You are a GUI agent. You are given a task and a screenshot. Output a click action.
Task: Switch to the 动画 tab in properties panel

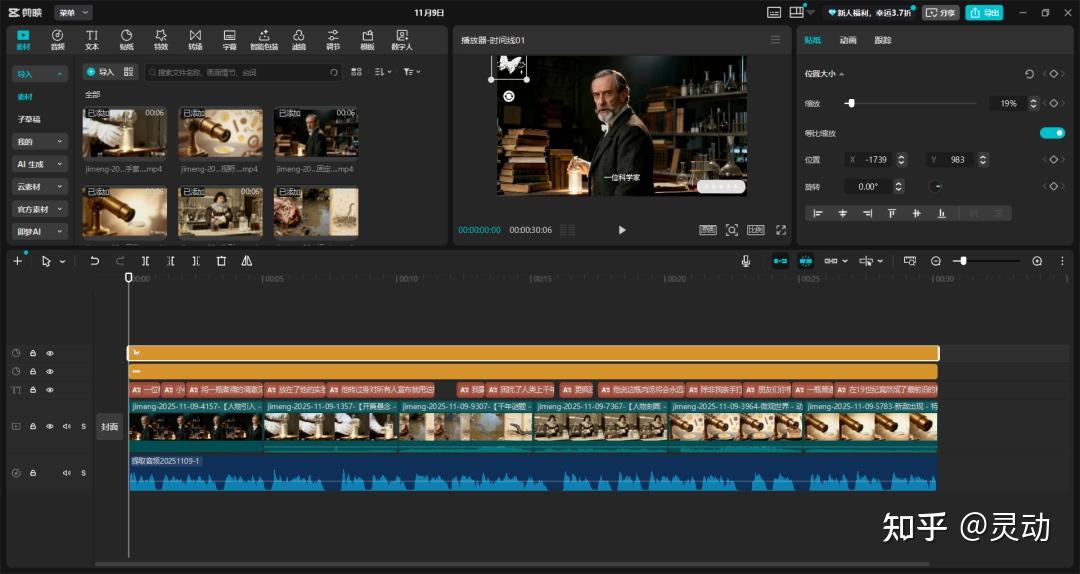point(848,40)
